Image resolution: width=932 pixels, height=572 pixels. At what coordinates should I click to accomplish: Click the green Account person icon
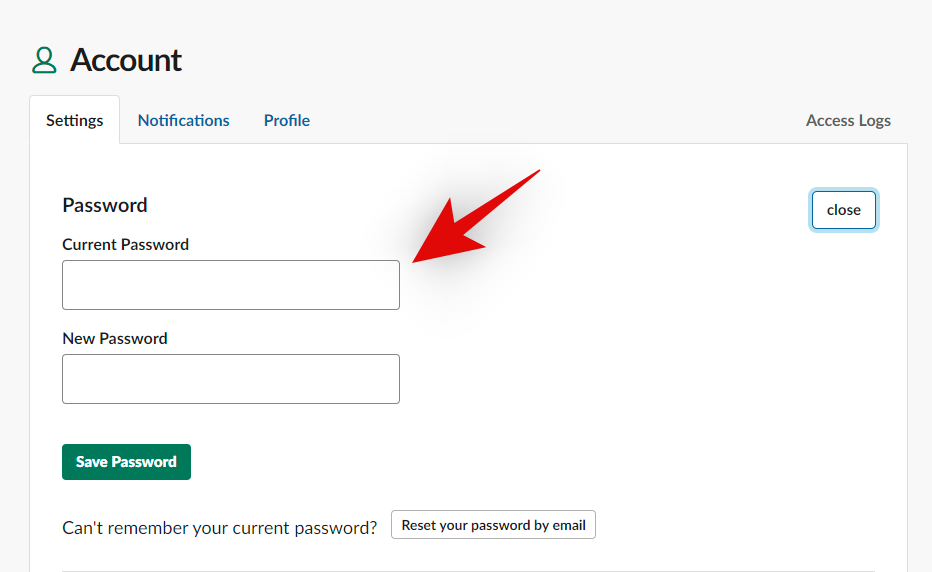click(x=44, y=60)
